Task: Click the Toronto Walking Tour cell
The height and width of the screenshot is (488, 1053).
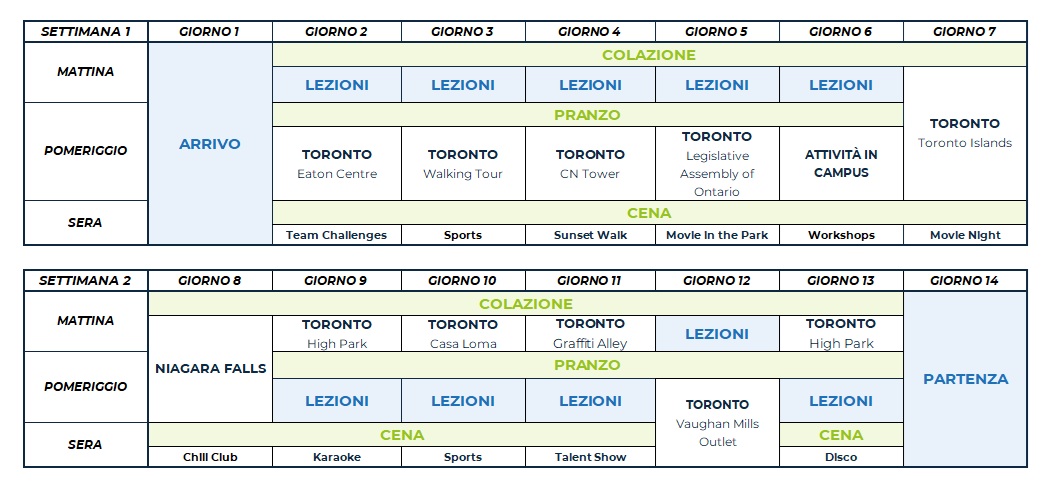Action: point(463,164)
